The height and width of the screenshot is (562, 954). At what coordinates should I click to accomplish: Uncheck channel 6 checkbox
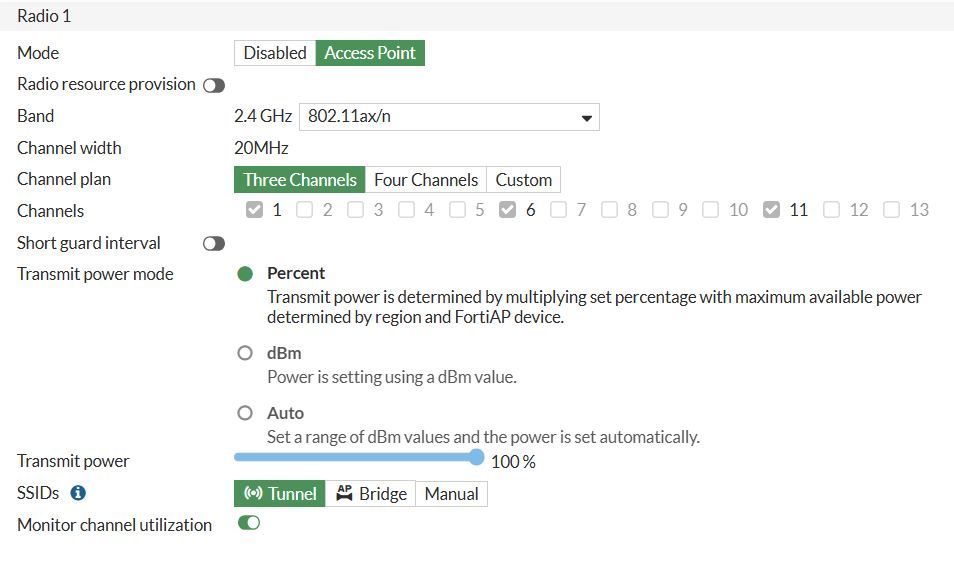508,210
